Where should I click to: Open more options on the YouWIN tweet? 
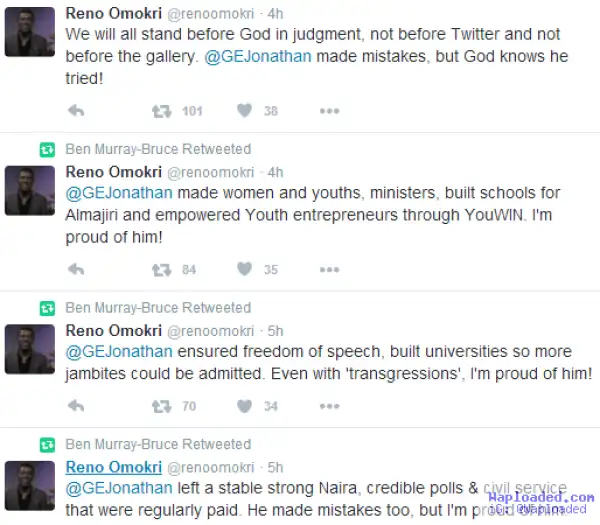[328, 269]
